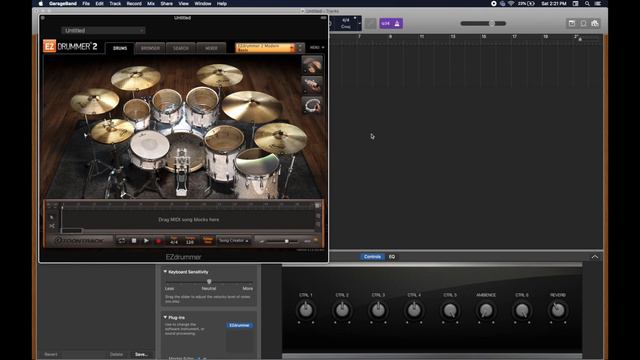Open the Mix menu
This screenshot has width=640, height=360.
(x=151, y=3)
